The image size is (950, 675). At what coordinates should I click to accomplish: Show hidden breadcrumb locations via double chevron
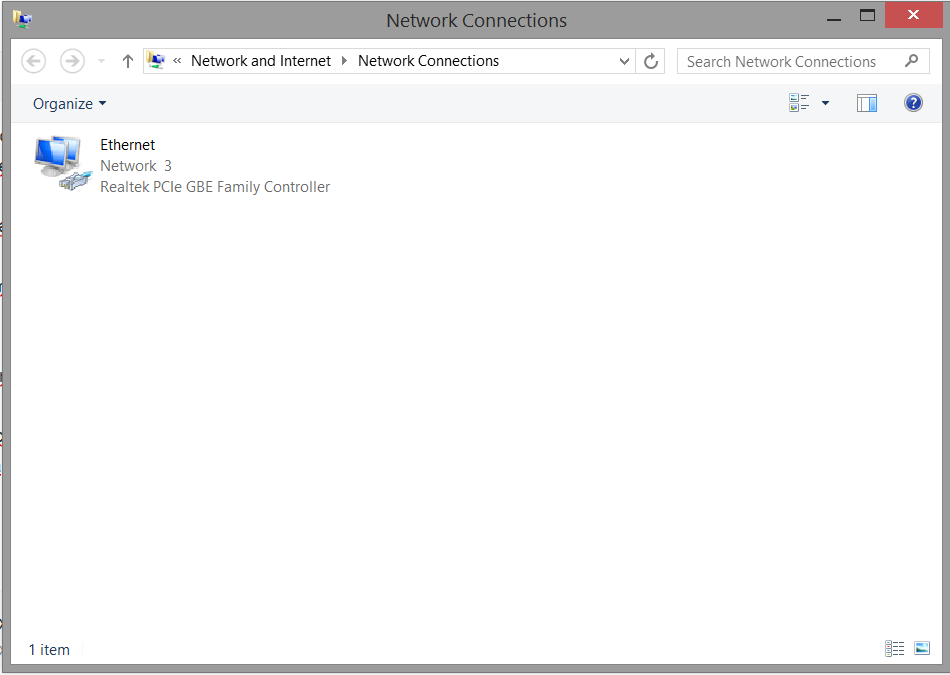[177, 61]
